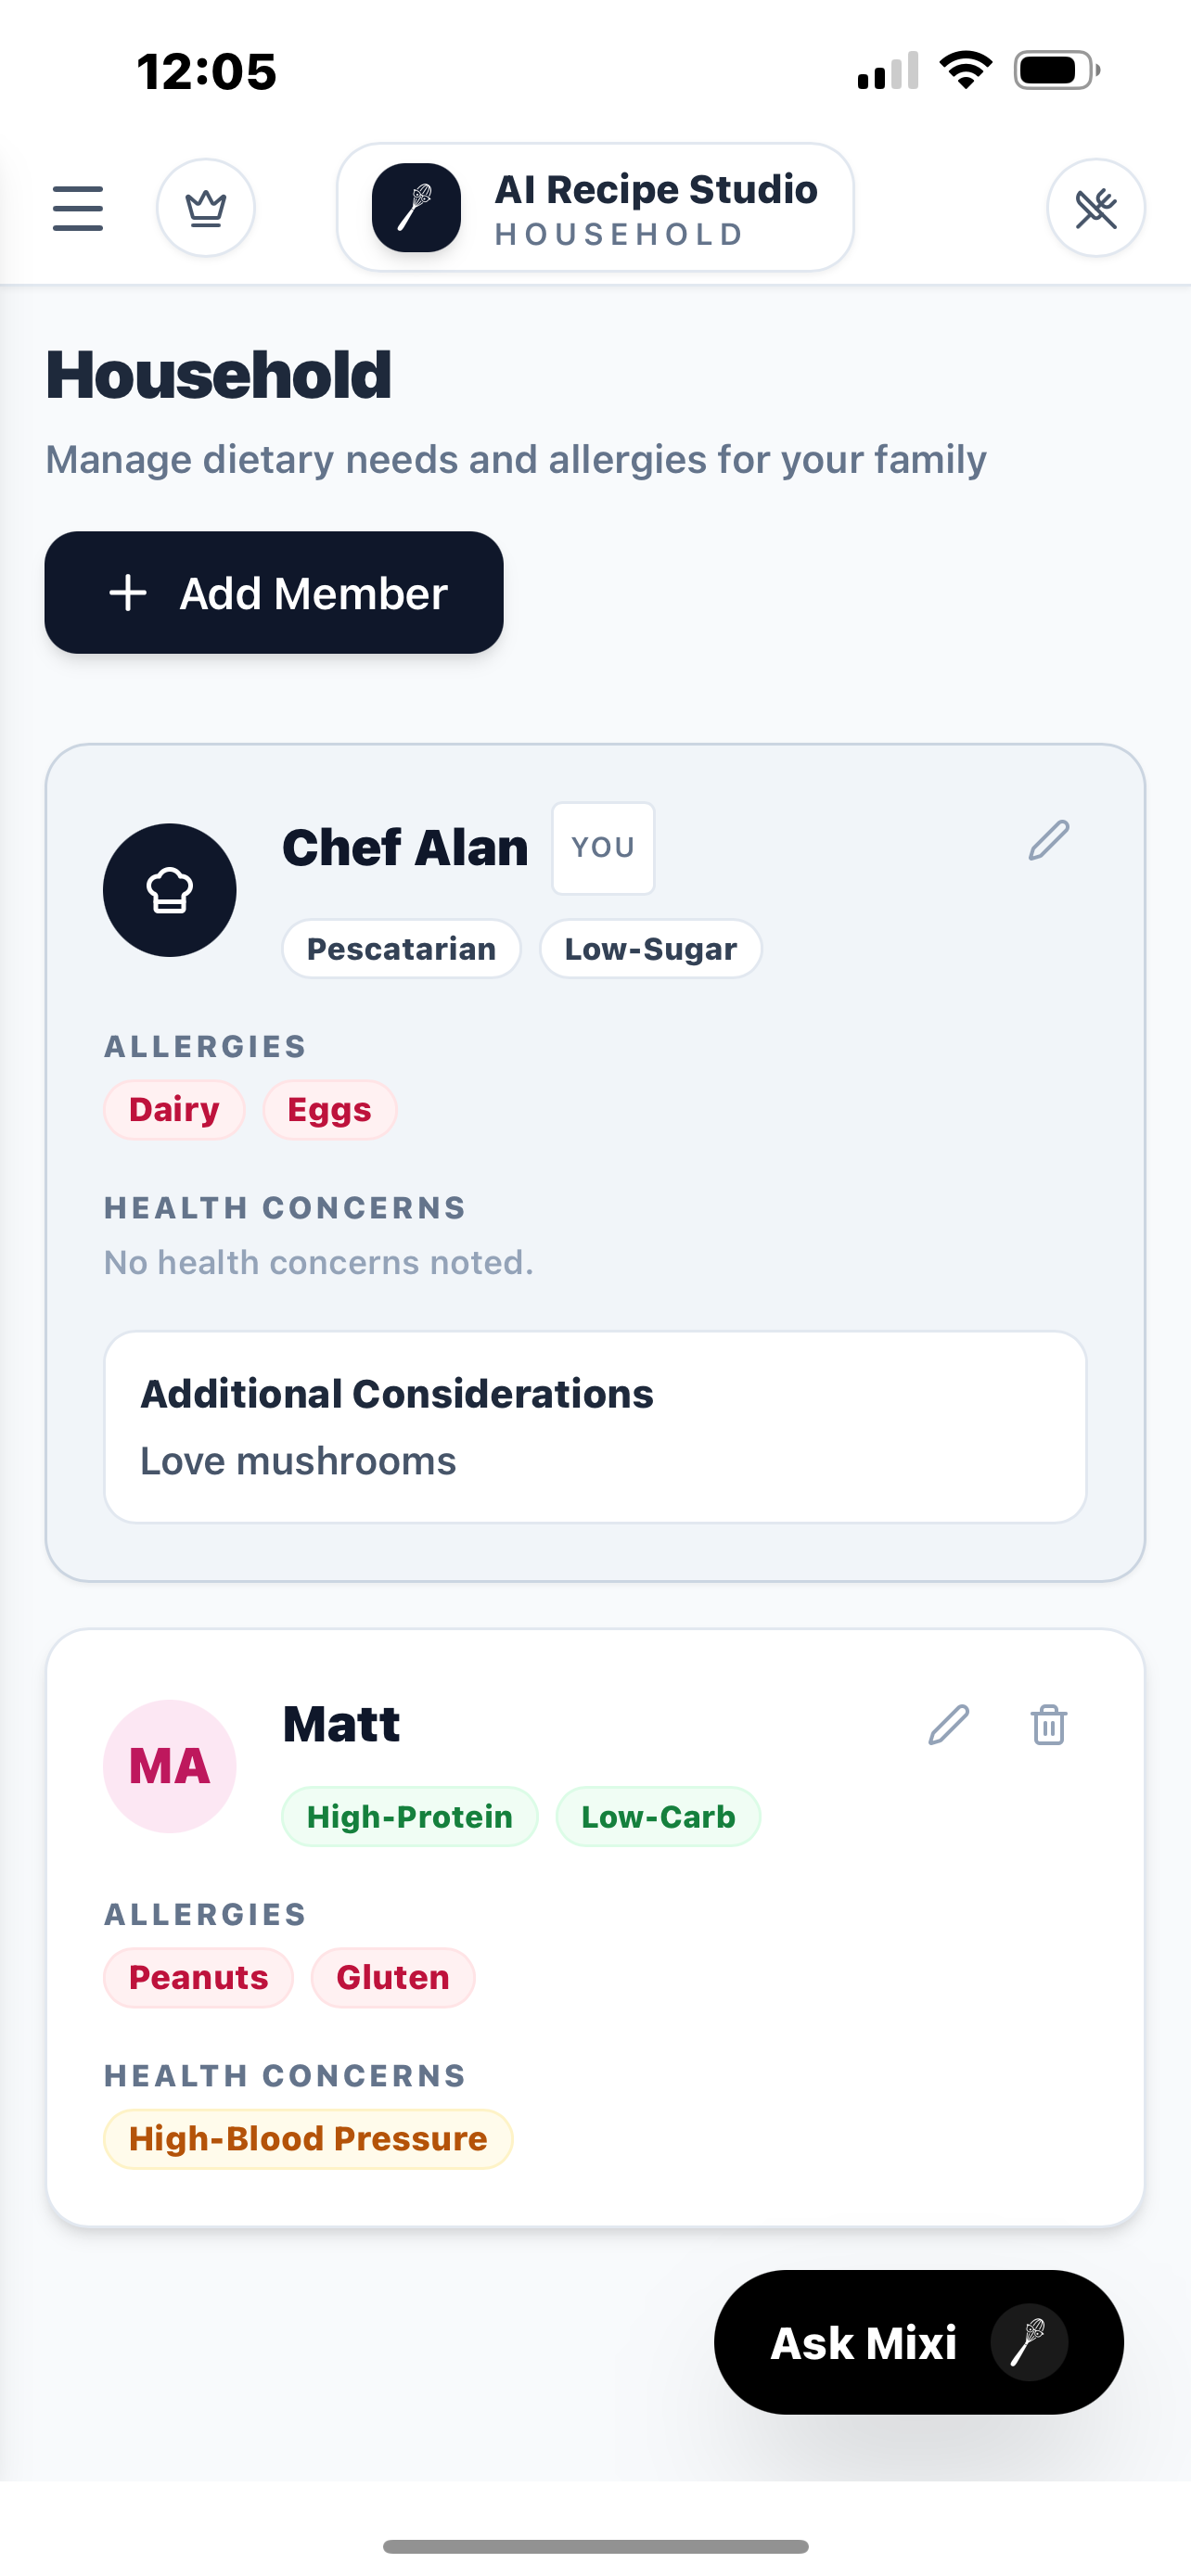This screenshot has height=2576, width=1191.
Task: Tap the Dairy allergy chip
Action: coord(173,1109)
